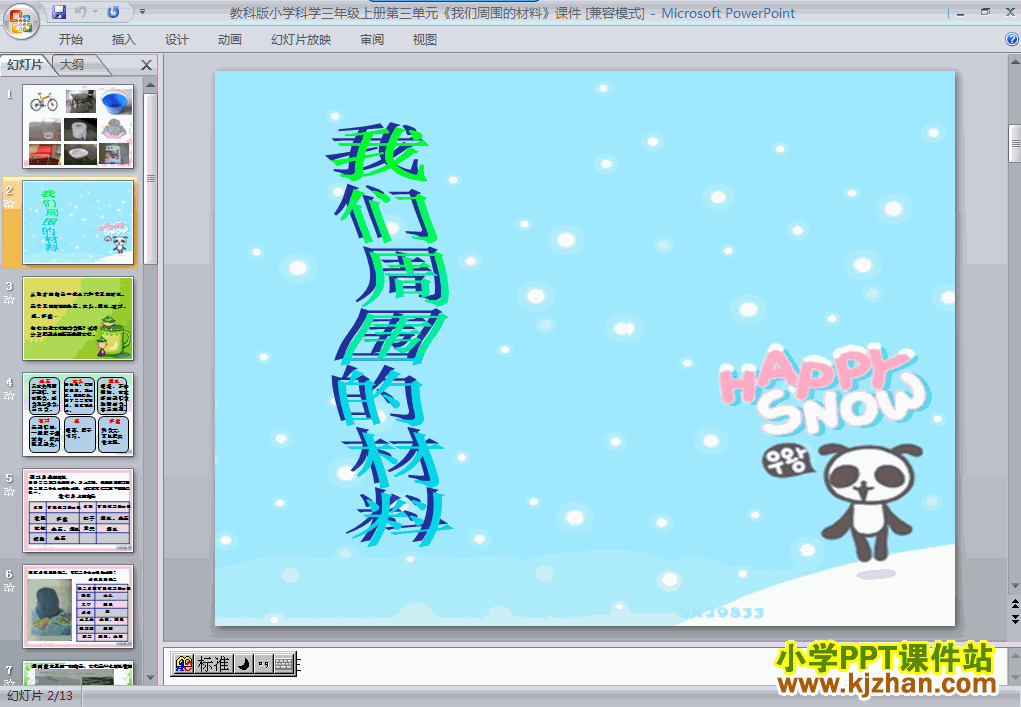Go to previous slide double-arrow button

1014,605
